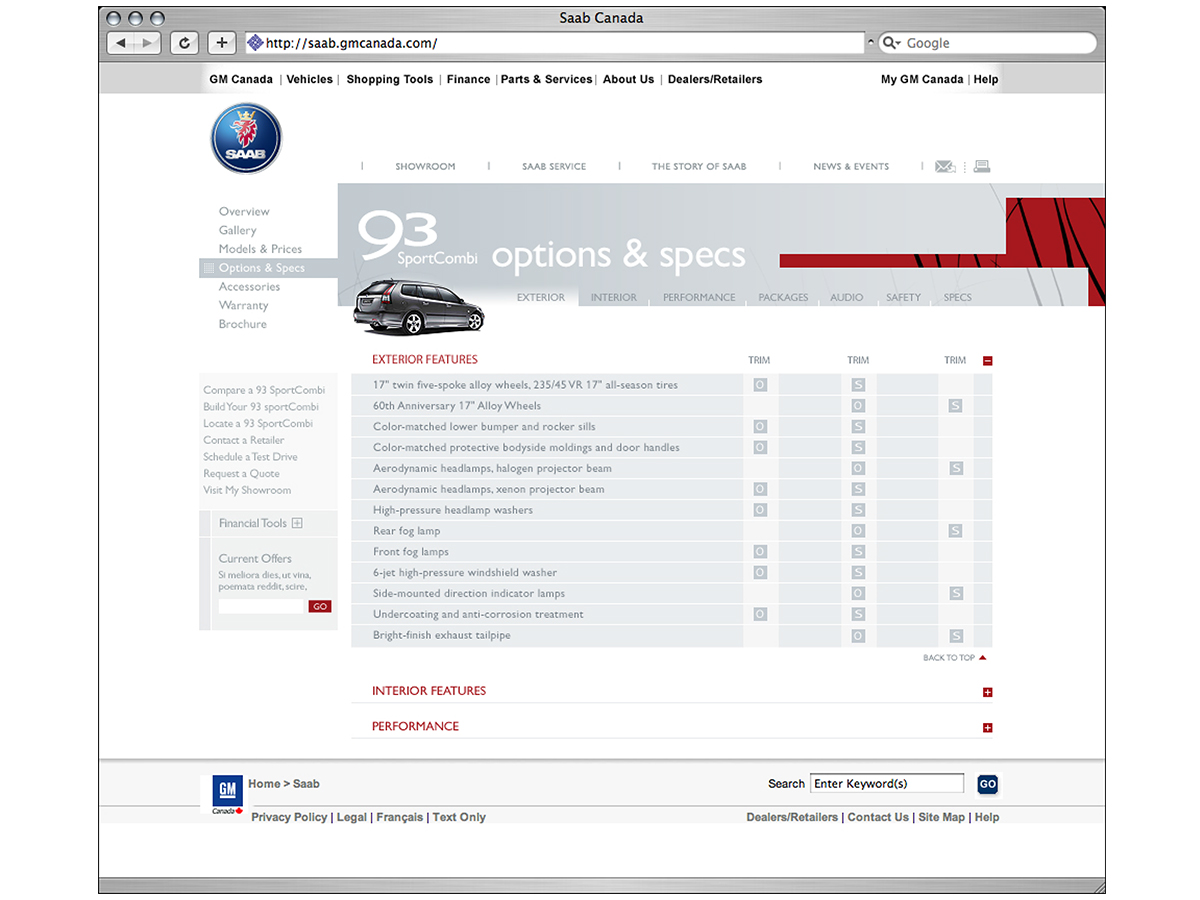Click the Saab breadcrumb link
The width and height of the screenshot is (1200, 900).
click(x=306, y=784)
